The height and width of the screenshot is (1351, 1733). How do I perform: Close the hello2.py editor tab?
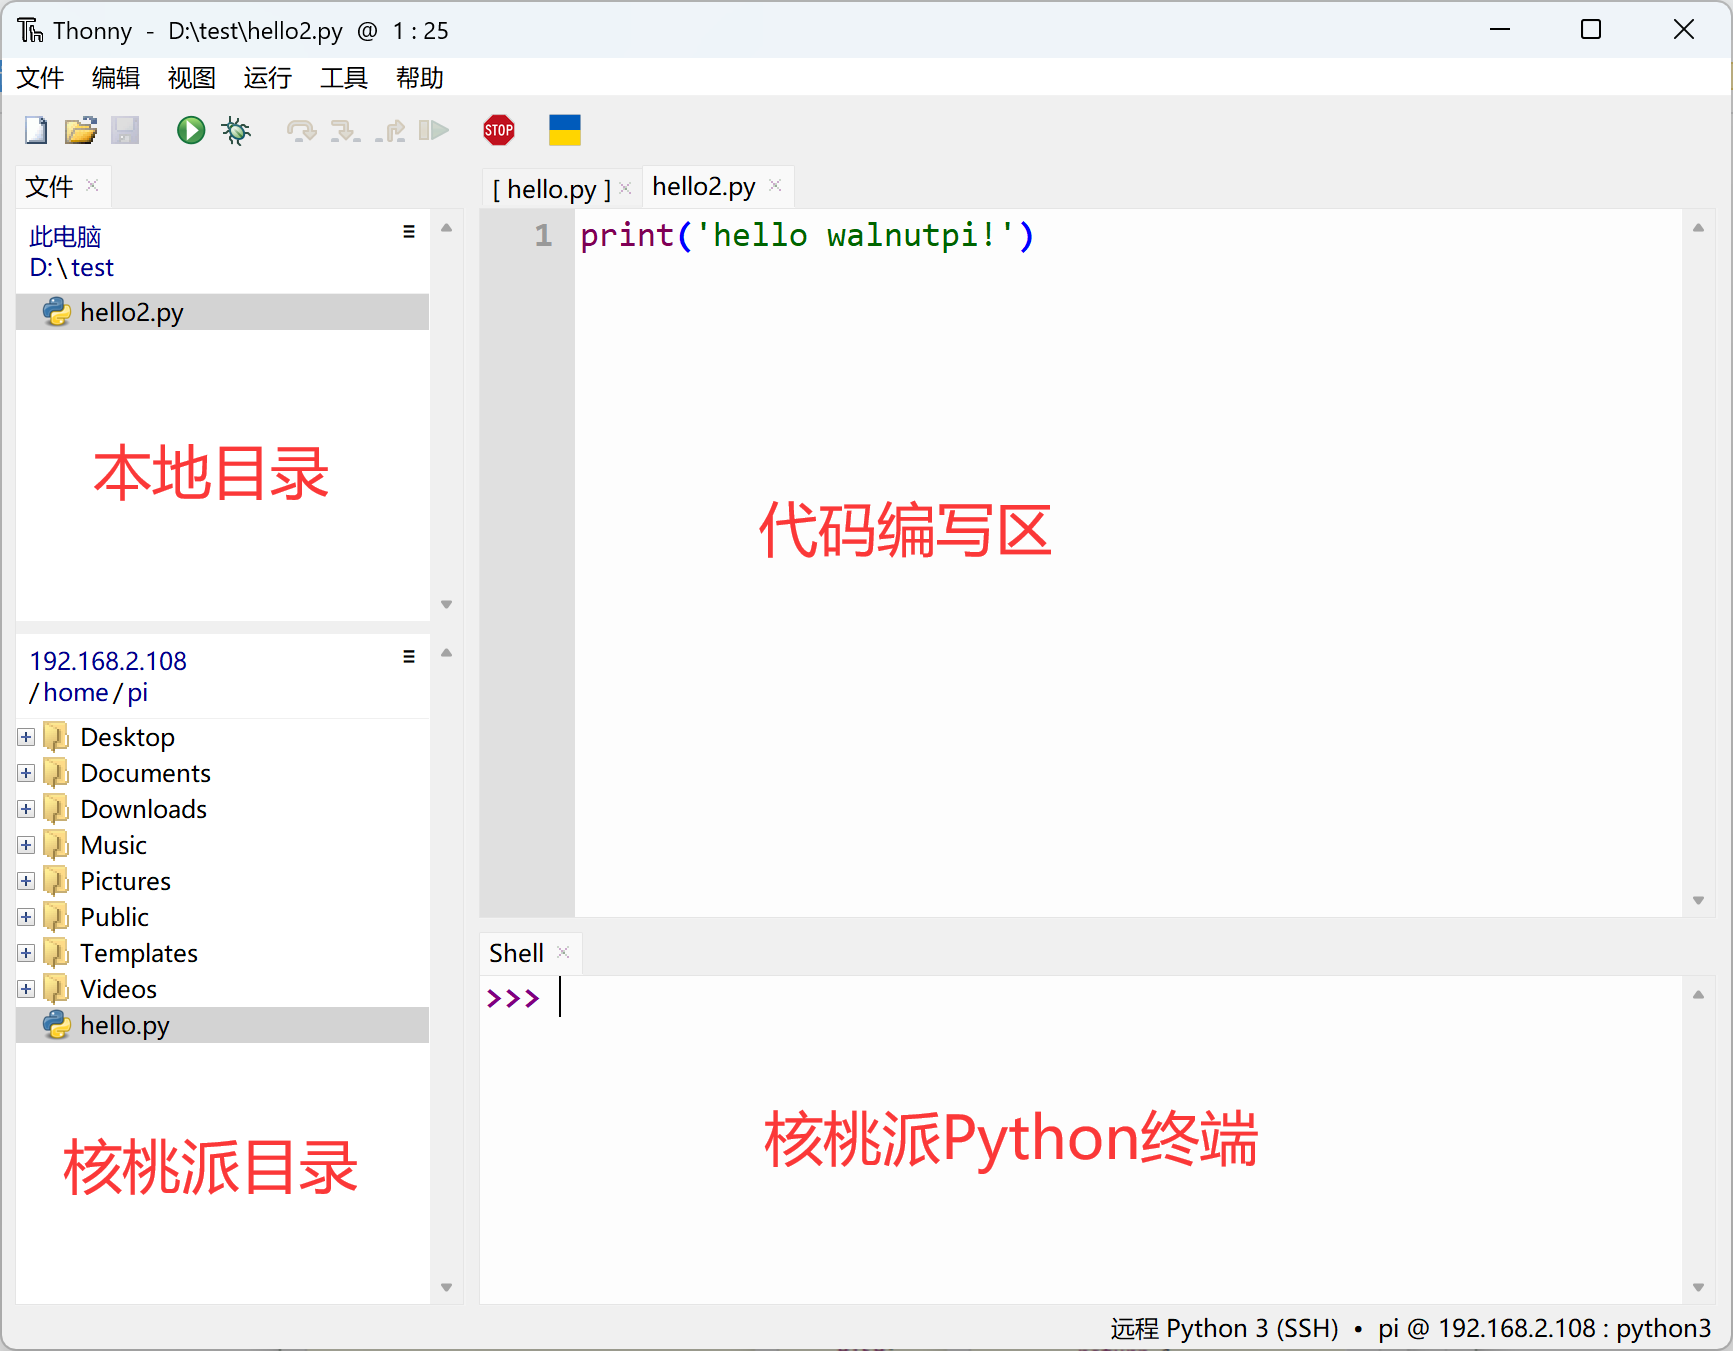pyautogui.click(x=775, y=185)
